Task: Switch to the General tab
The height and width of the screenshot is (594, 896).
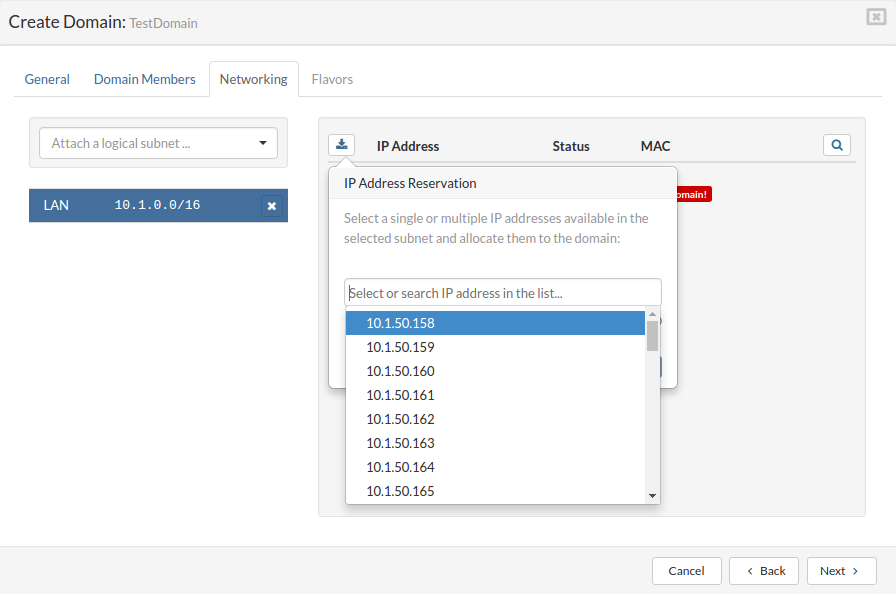Action: [x=47, y=79]
